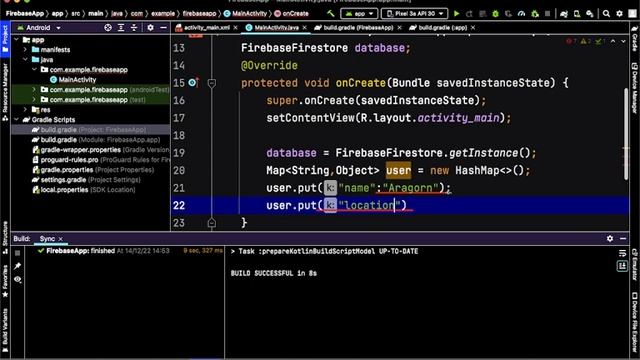Close the build.gradle (app) tab
The height and width of the screenshot is (360, 640).
[x=473, y=28]
